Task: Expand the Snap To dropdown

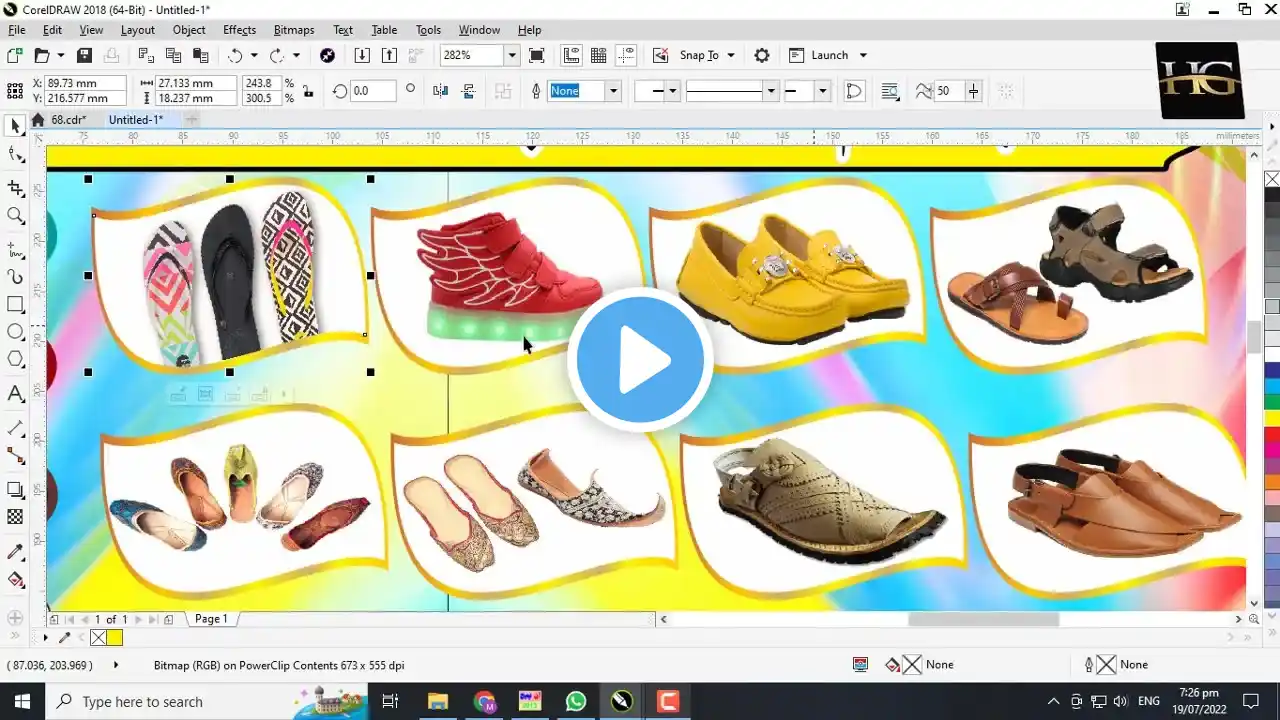Action: pyautogui.click(x=730, y=55)
